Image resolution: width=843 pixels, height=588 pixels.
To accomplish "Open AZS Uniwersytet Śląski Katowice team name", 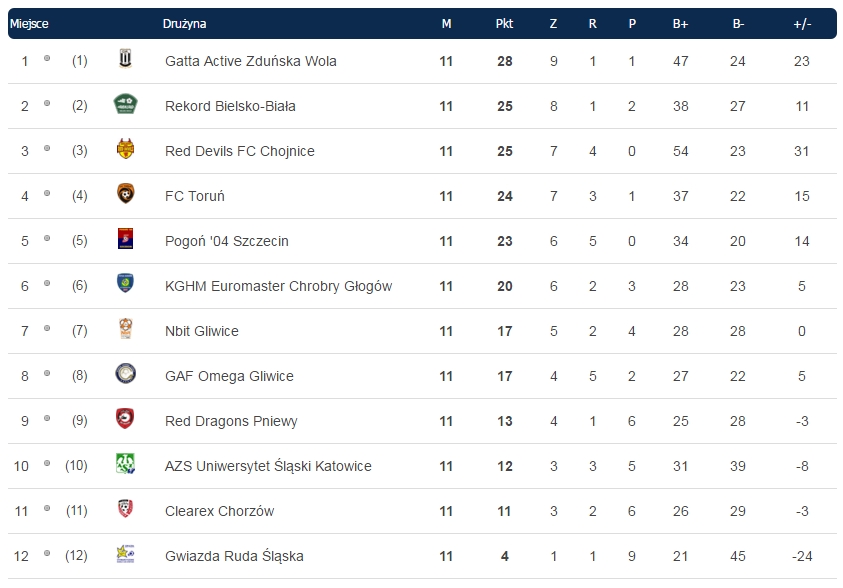I will point(268,466).
